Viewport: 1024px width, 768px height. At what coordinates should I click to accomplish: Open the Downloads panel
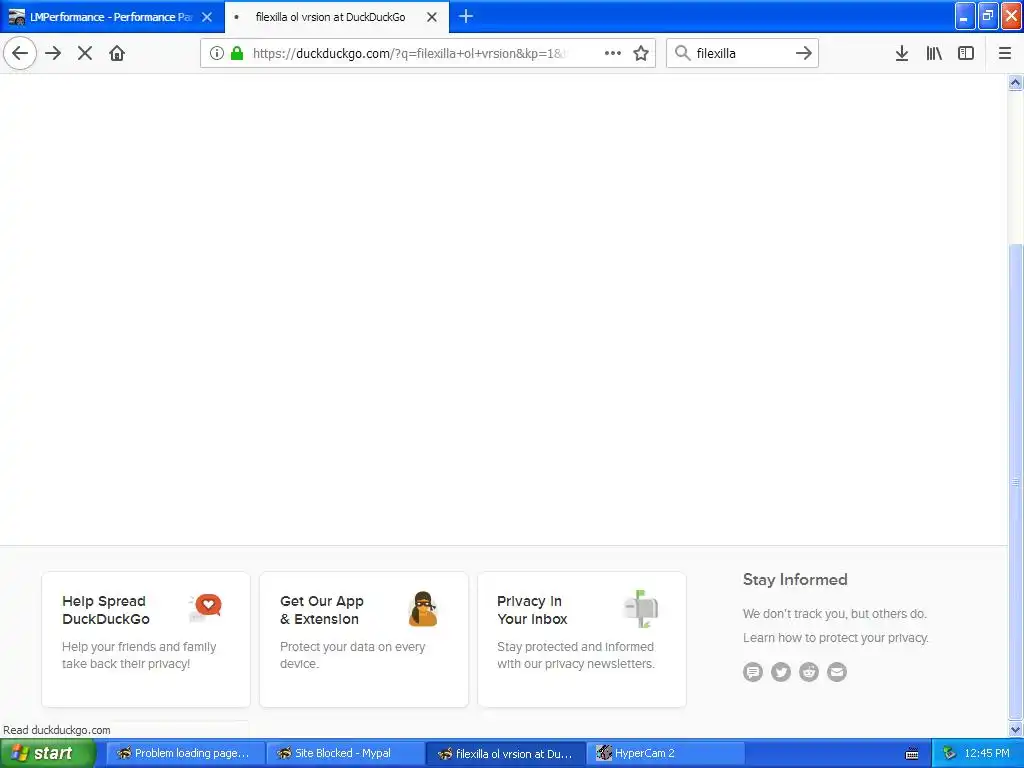click(902, 53)
